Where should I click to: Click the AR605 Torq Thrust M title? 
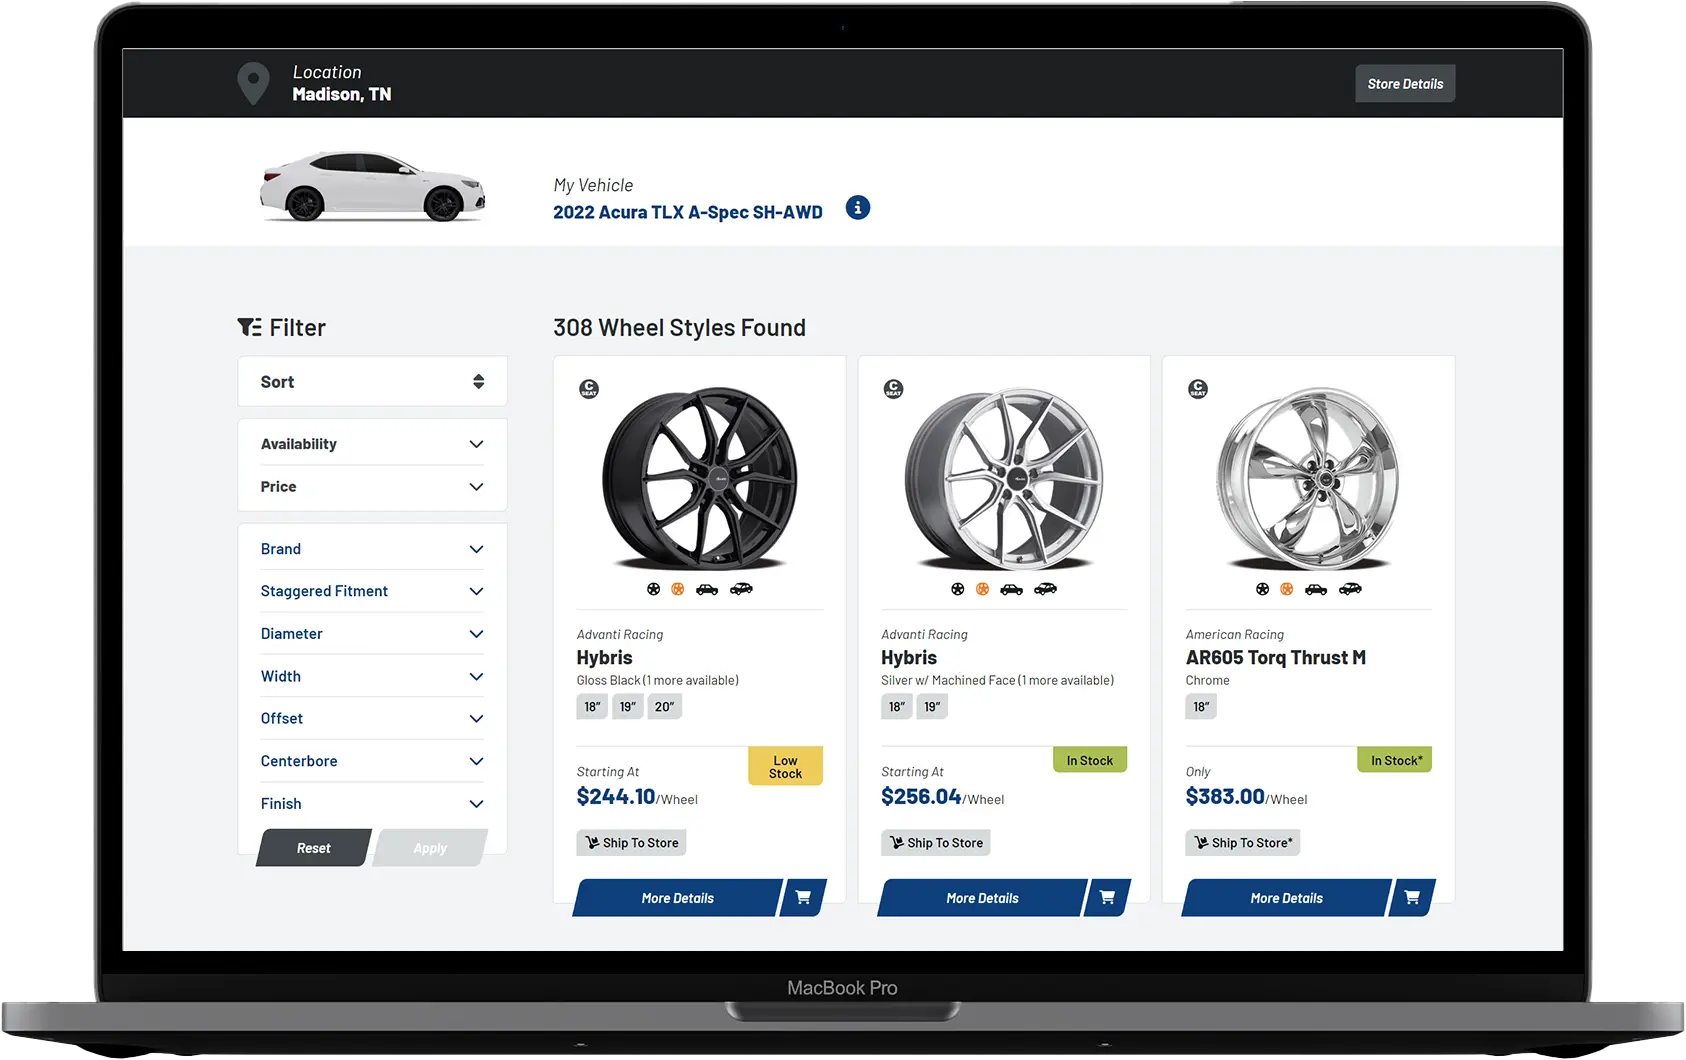pos(1276,657)
